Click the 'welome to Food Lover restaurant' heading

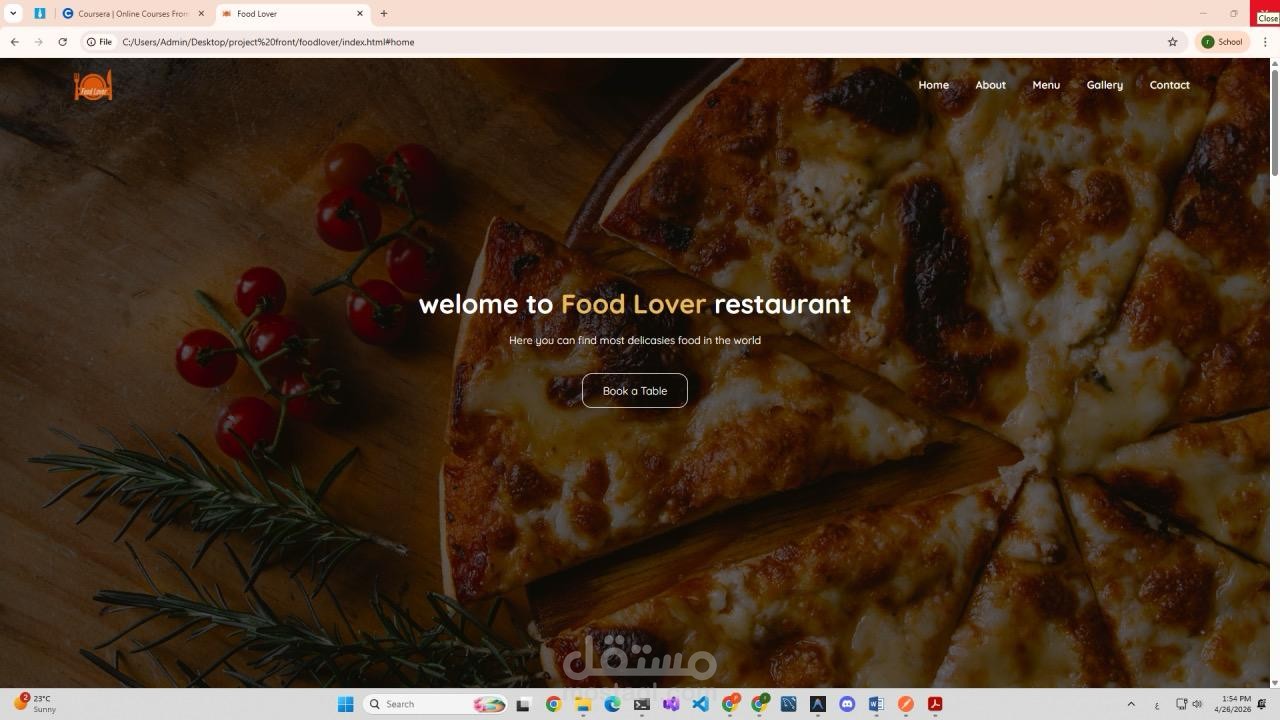pyautogui.click(x=635, y=304)
